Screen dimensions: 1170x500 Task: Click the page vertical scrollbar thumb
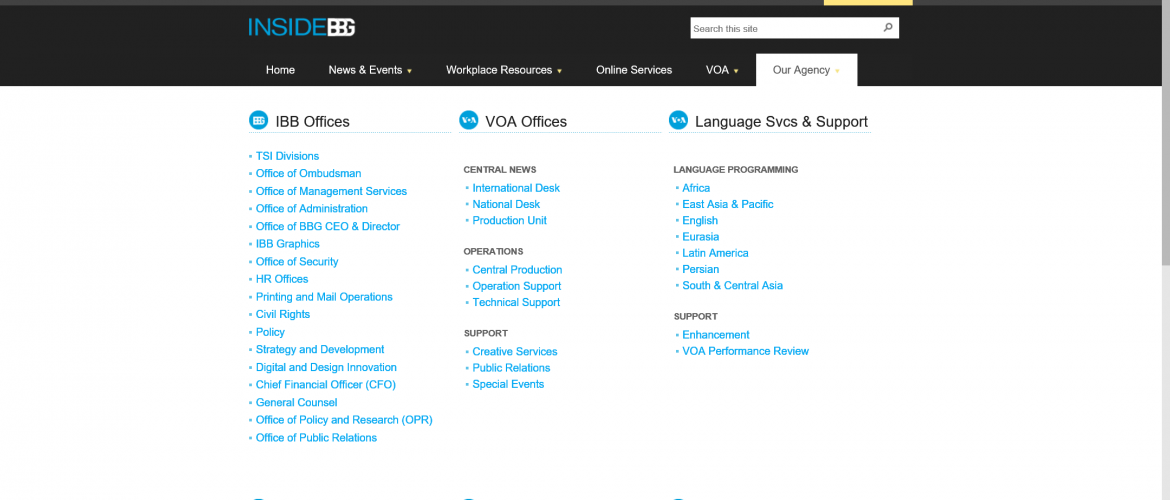tap(1166, 135)
